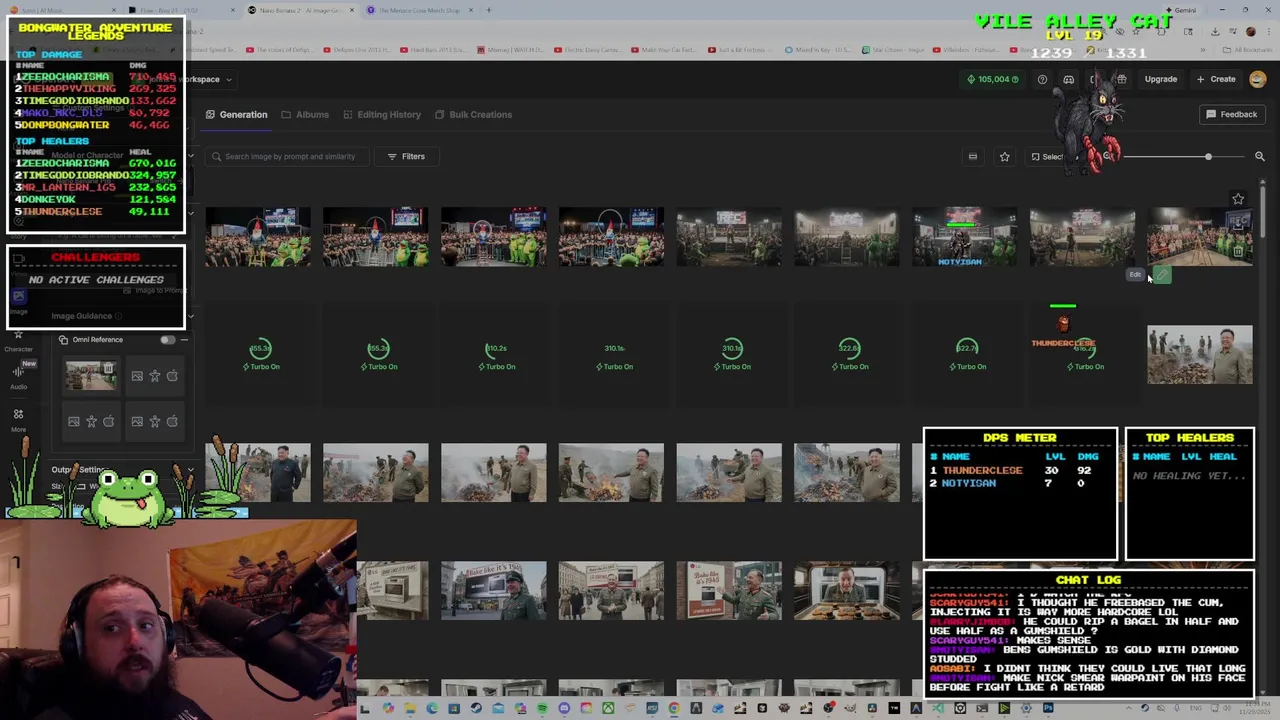Open the Bulk Creations tab
The height and width of the screenshot is (720, 1280).
[x=473, y=114]
